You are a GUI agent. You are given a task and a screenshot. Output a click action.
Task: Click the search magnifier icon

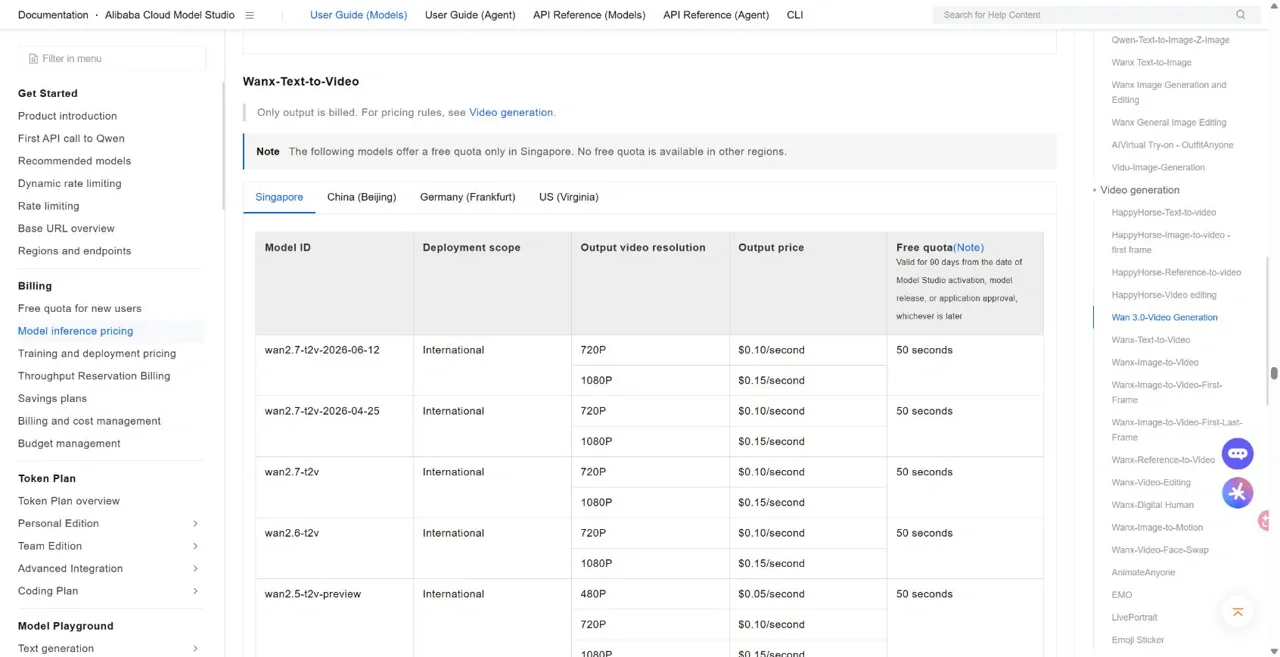tap(1241, 15)
